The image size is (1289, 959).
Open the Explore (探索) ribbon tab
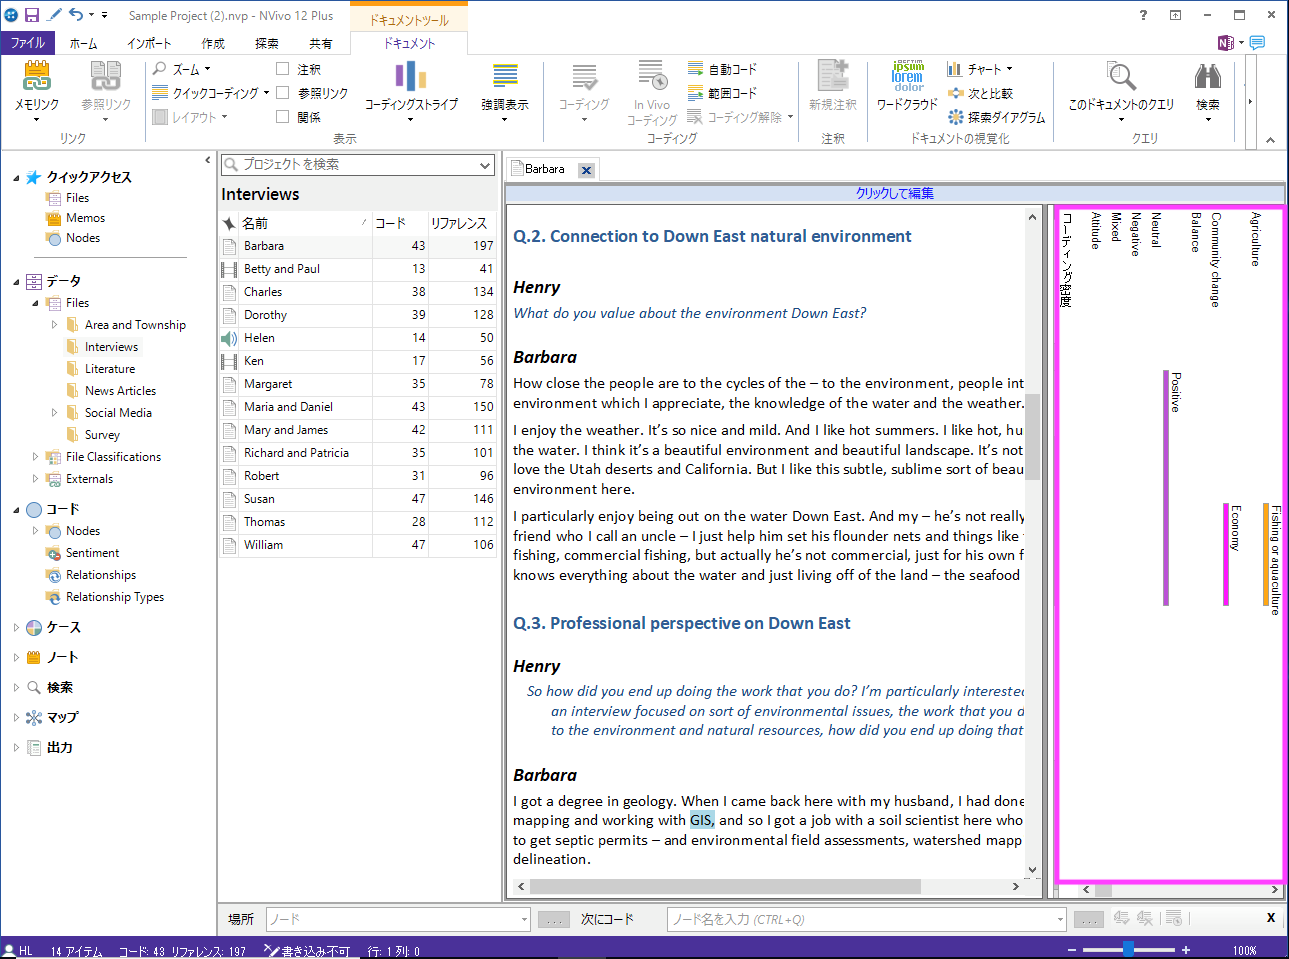point(266,43)
